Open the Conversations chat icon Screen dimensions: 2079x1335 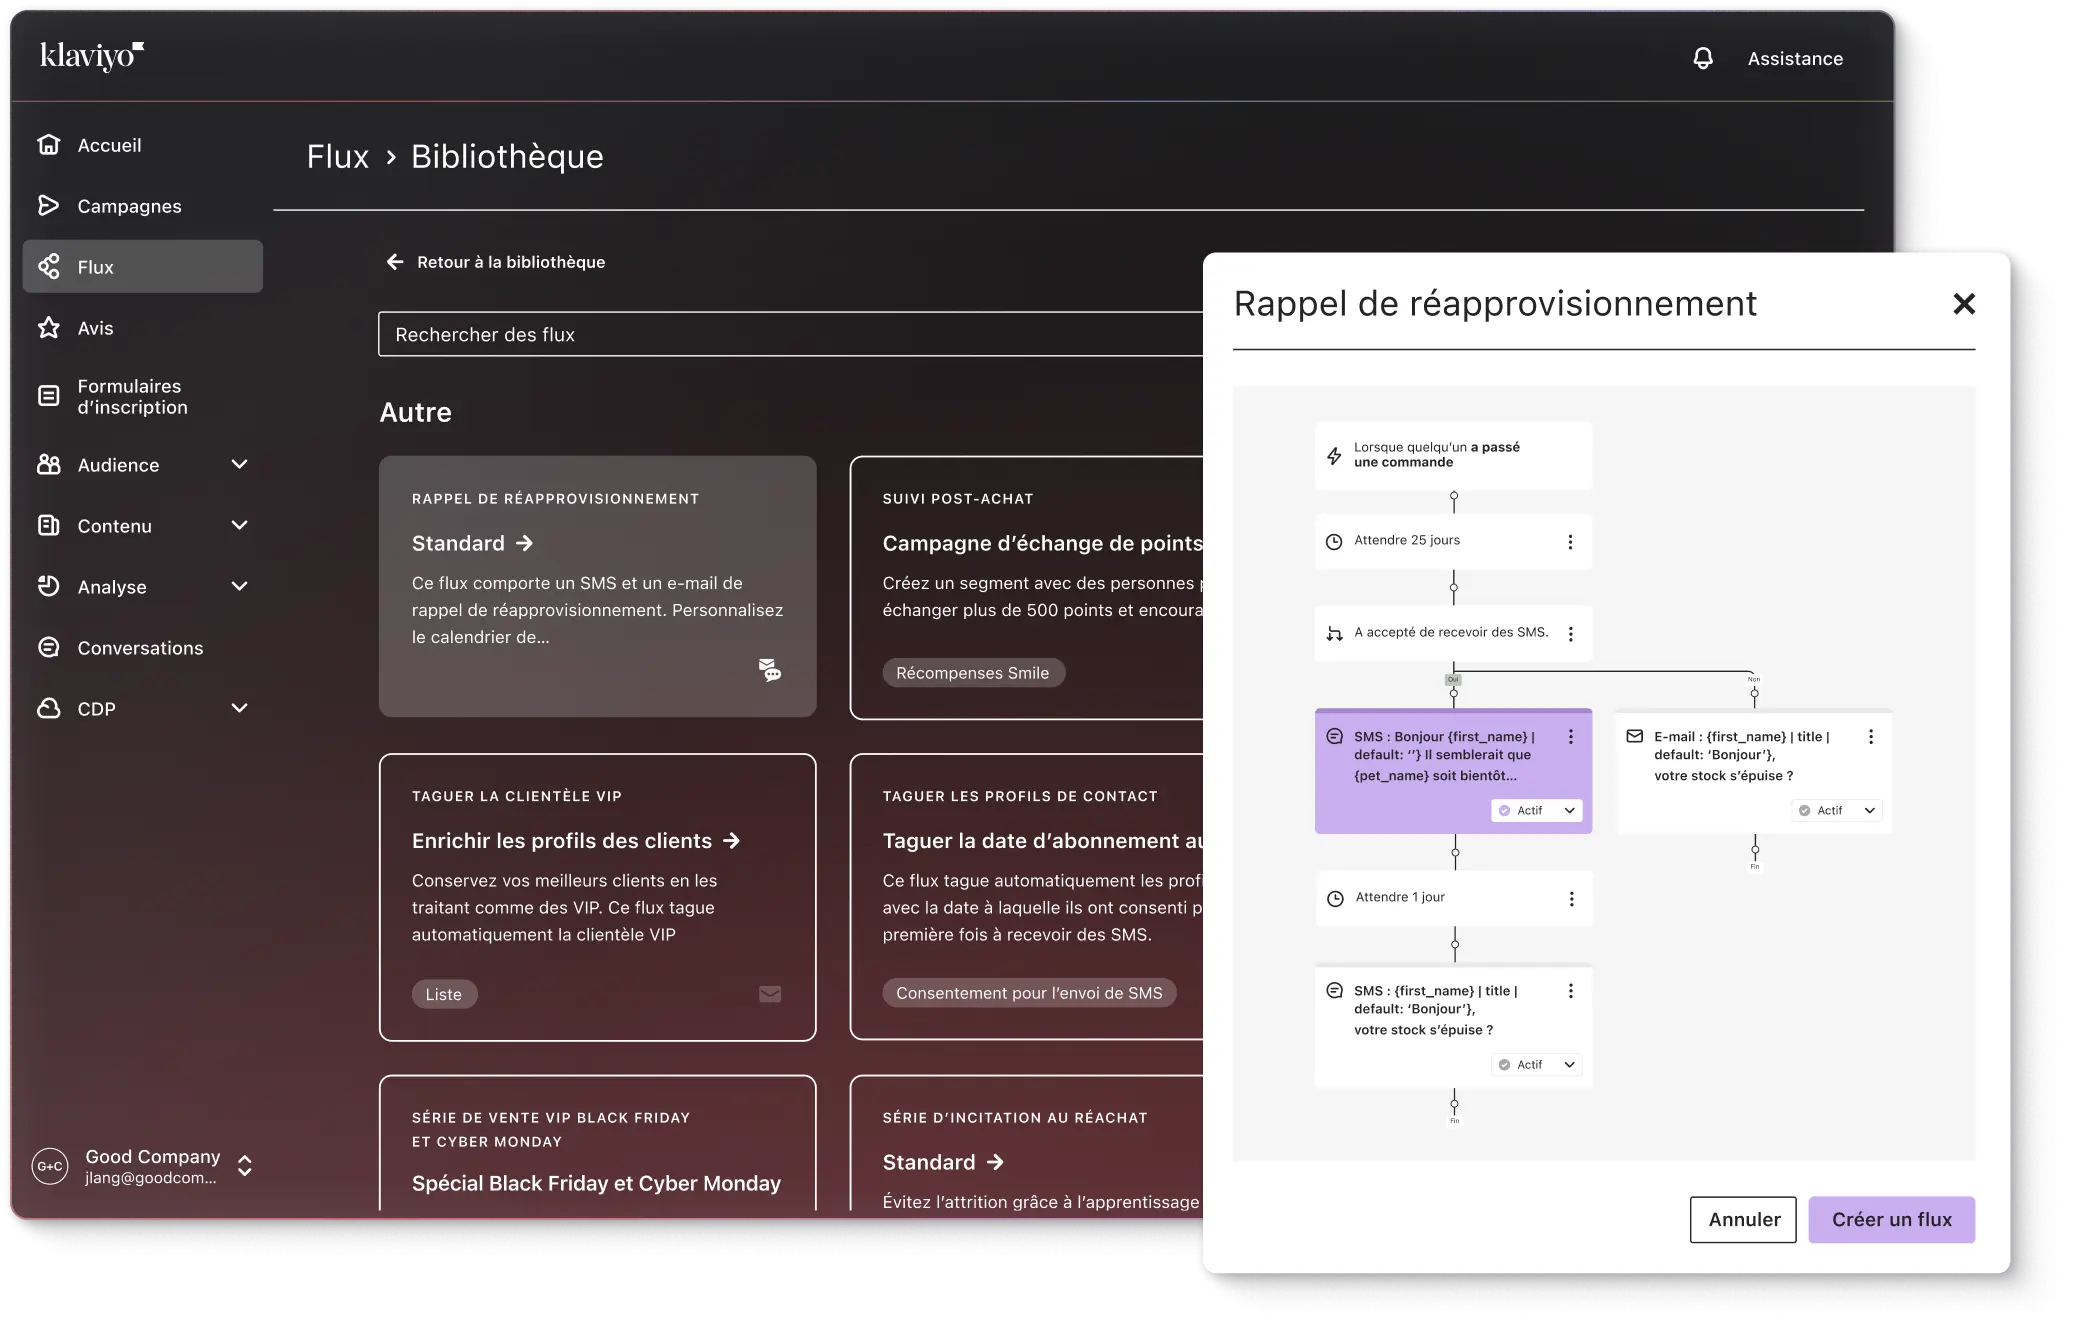[x=48, y=648]
